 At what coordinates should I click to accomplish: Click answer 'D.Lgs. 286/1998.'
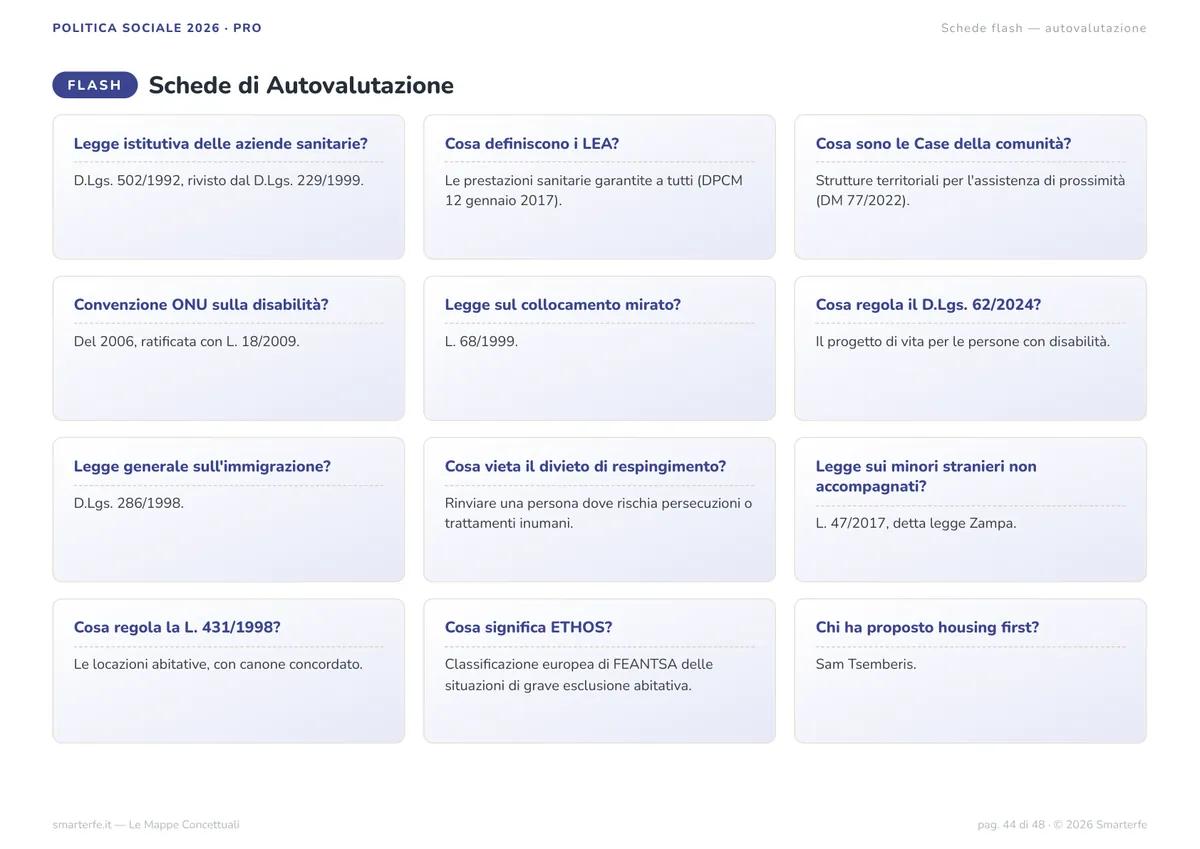pos(129,503)
